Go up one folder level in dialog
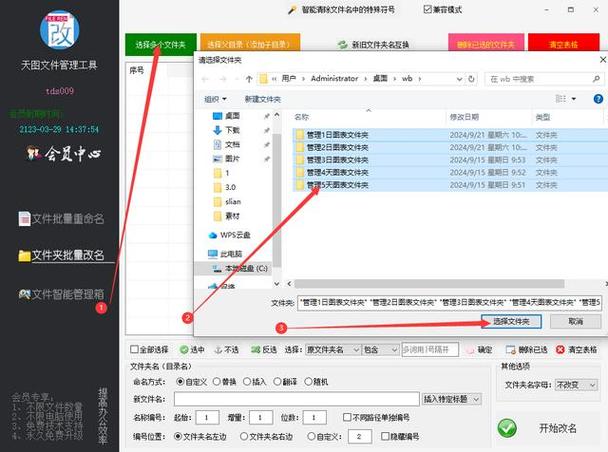This screenshot has height=452, width=608. (249, 79)
